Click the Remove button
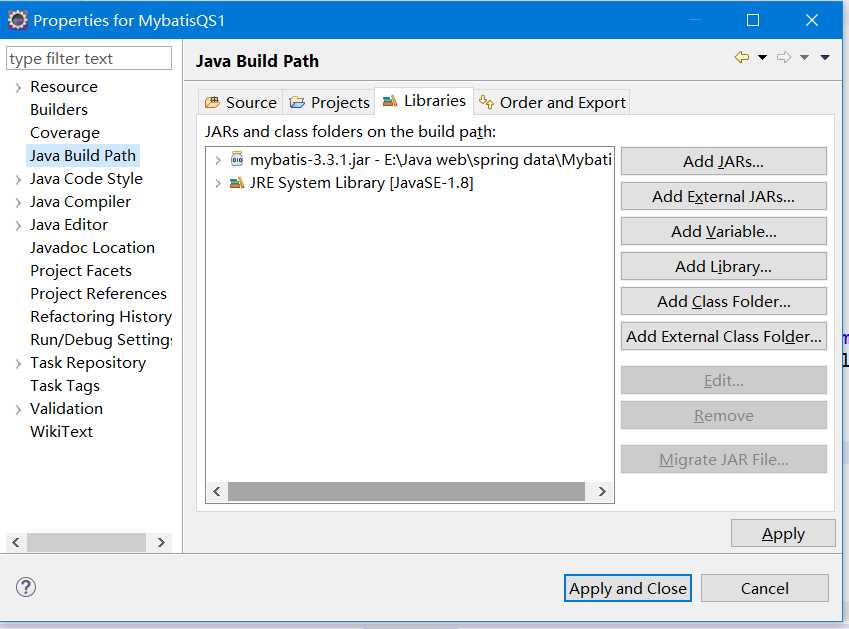Screen dimensions: 849x629 723,415
